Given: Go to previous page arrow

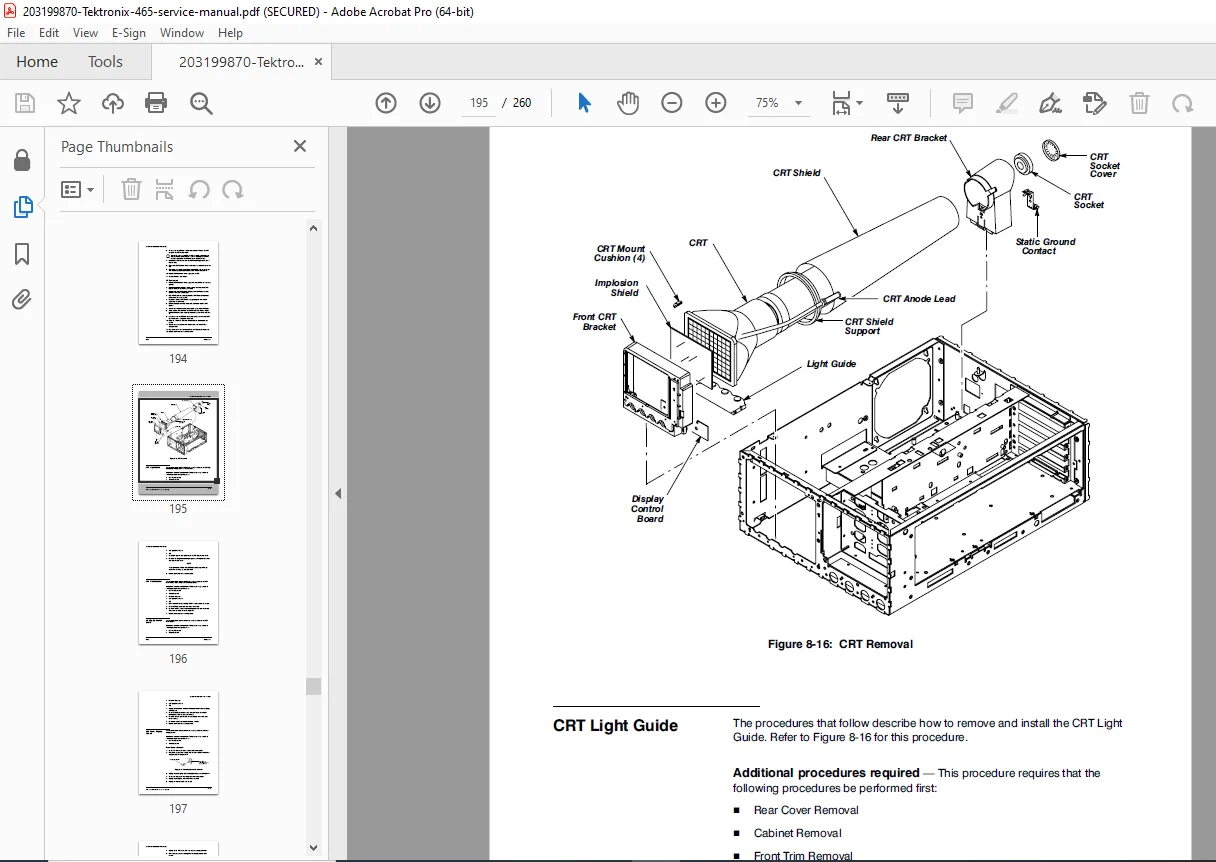Looking at the screenshot, I should click(386, 103).
